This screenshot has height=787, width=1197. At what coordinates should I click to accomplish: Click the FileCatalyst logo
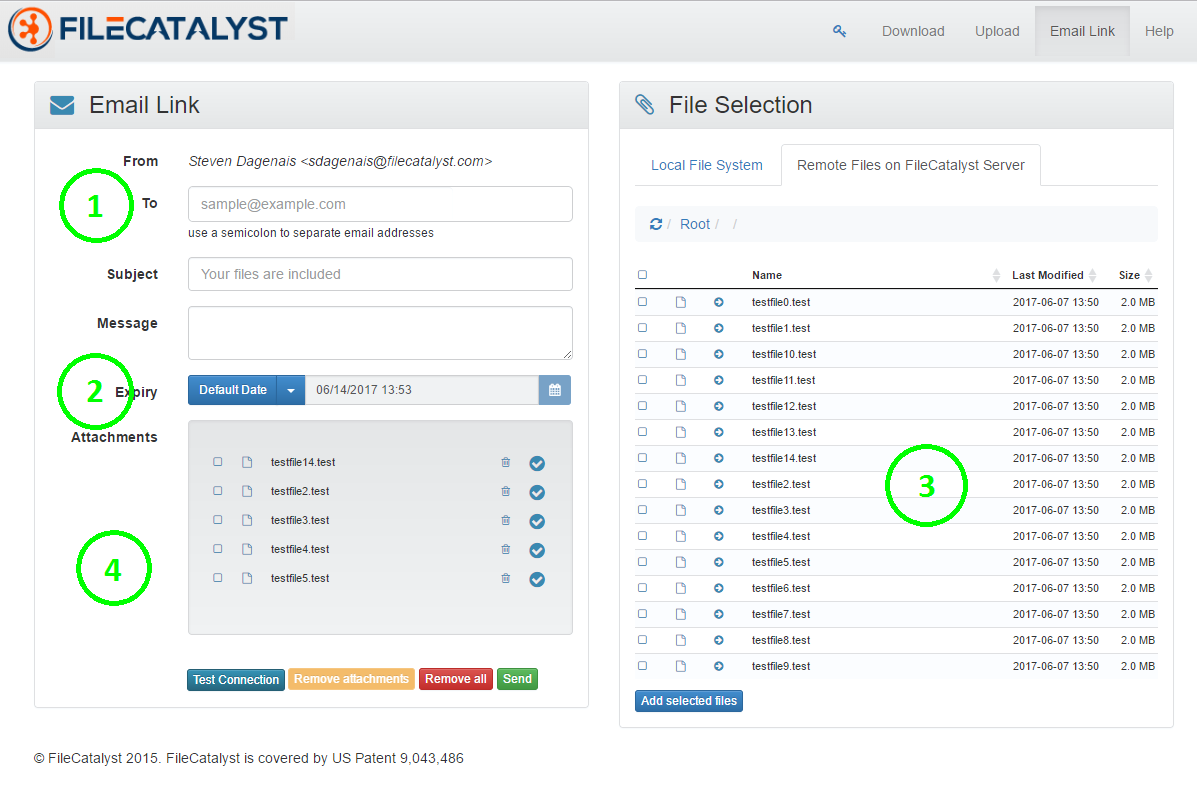148,29
